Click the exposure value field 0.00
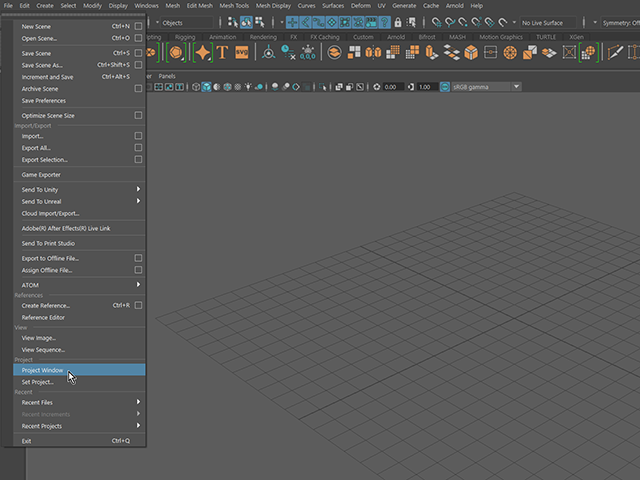The width and height of the screenshot is (640, 480). coord(393,87)
